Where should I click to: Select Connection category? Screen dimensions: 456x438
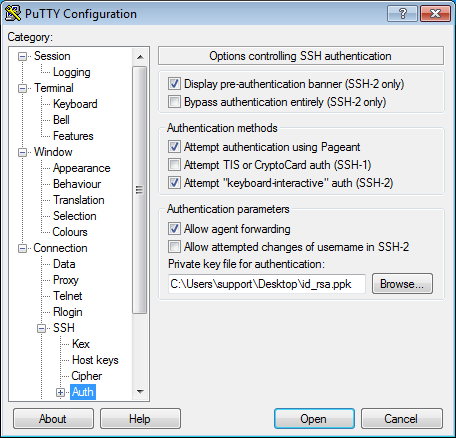point(60,248)
